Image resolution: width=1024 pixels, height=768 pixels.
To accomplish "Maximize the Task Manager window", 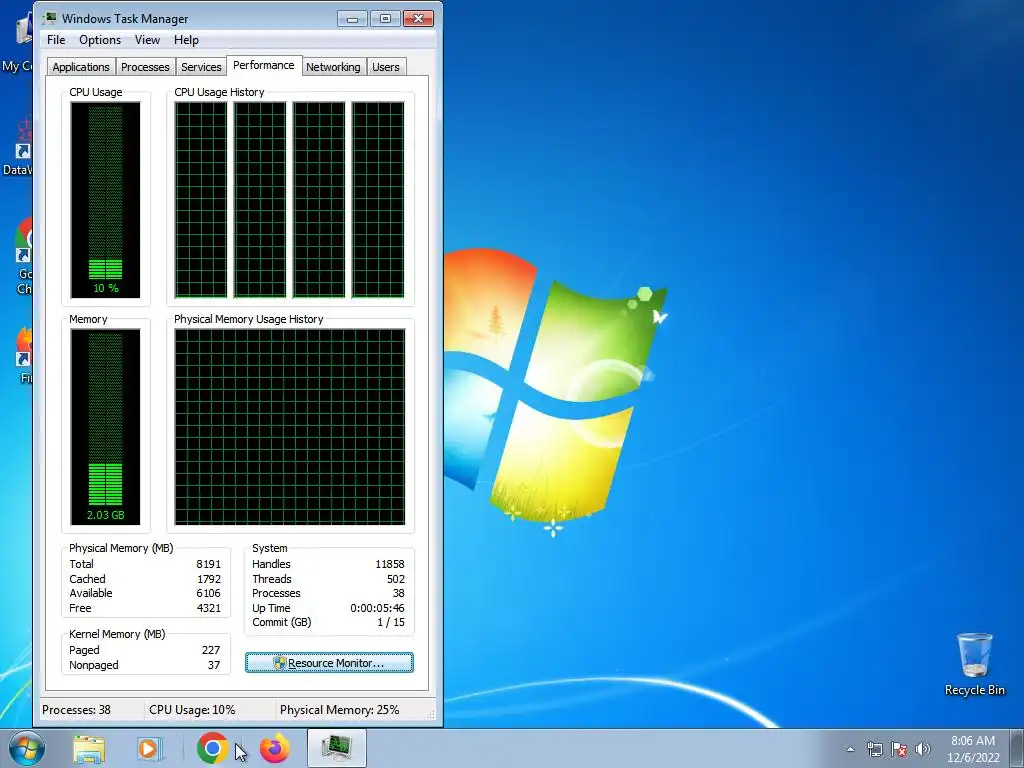I will (x=385, y=18).
